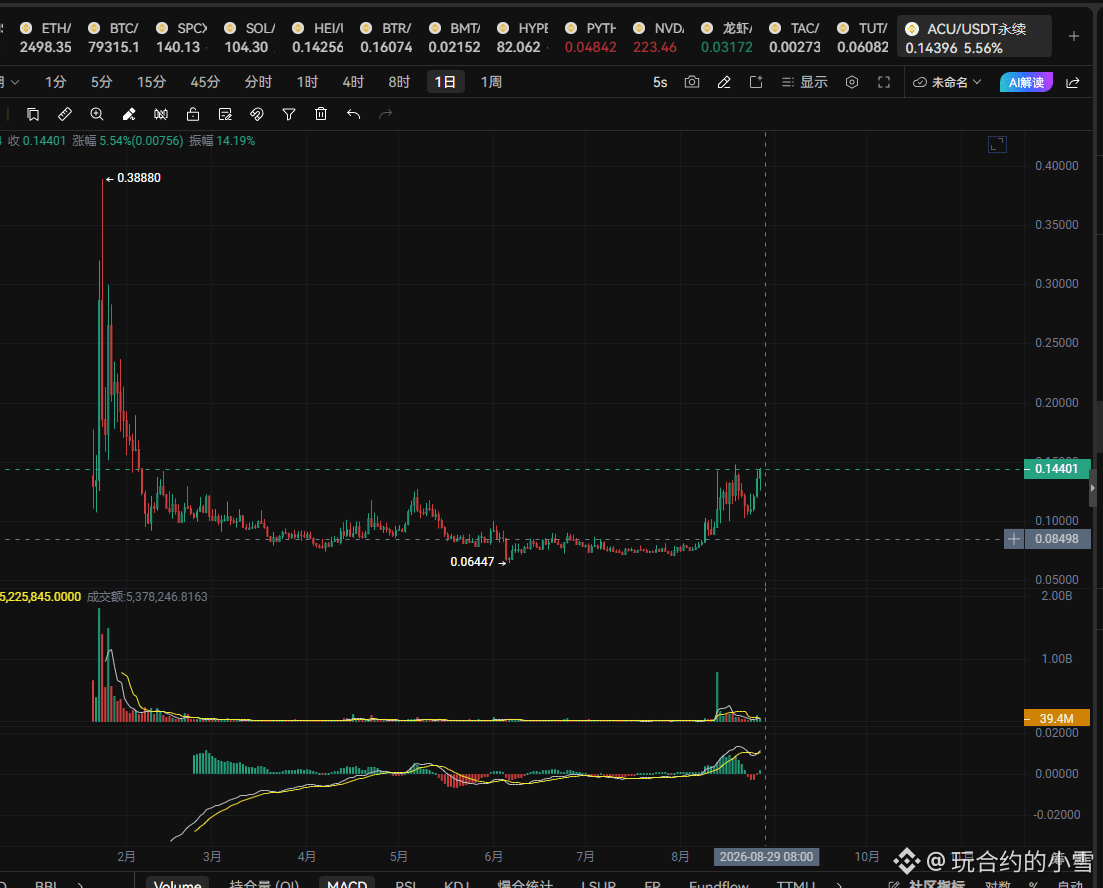Delete drawings with the trash icon
This screenshot has height=888, width=1103.
point(321,114)
